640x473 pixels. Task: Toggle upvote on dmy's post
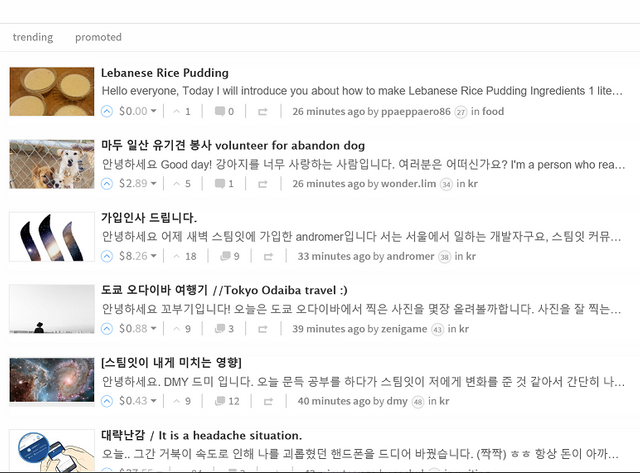click(107, 401)
